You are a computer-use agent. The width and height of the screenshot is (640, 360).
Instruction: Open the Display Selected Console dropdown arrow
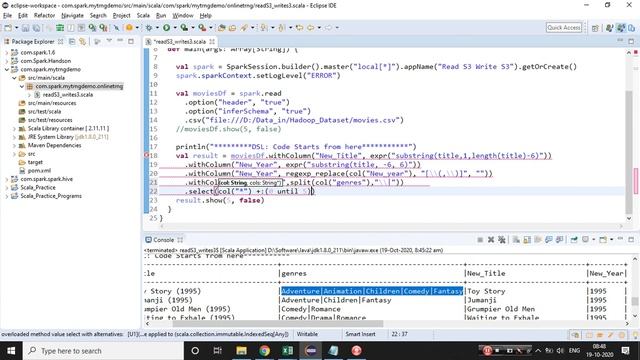coord(593,240)
